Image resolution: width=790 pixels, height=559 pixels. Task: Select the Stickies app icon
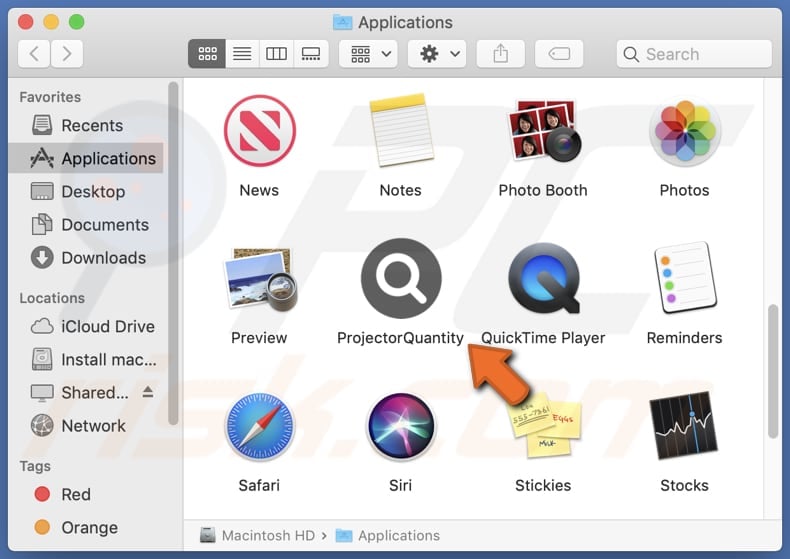(x=543, y=426)
